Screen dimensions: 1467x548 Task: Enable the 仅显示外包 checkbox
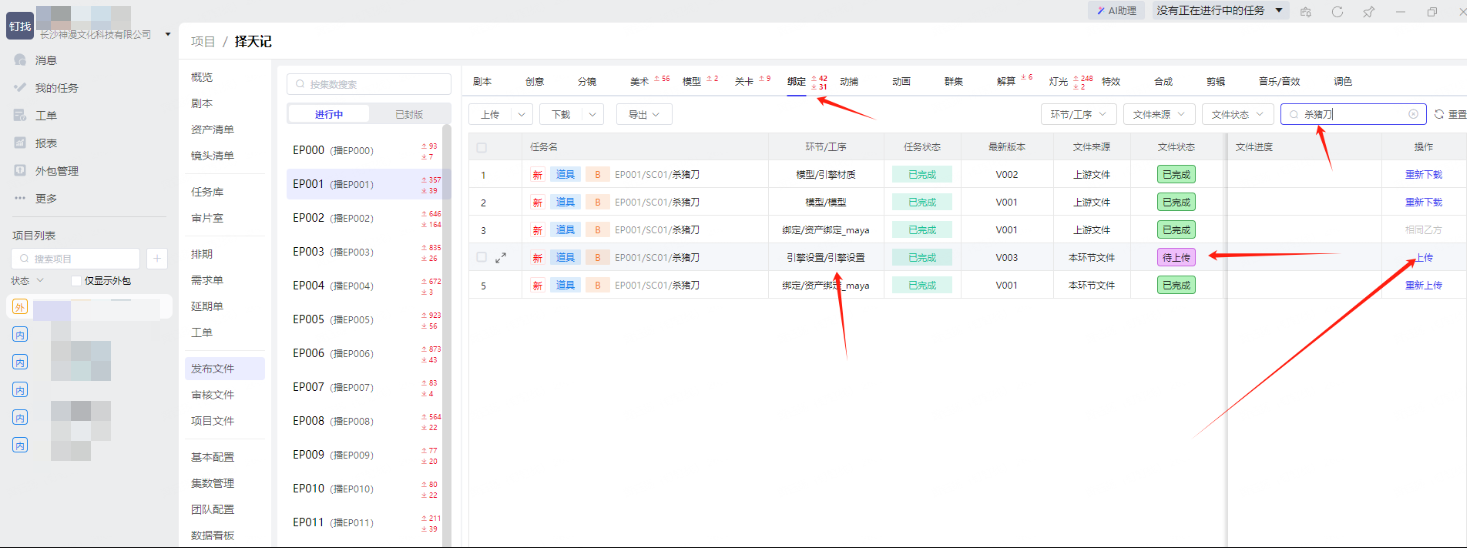77,281
